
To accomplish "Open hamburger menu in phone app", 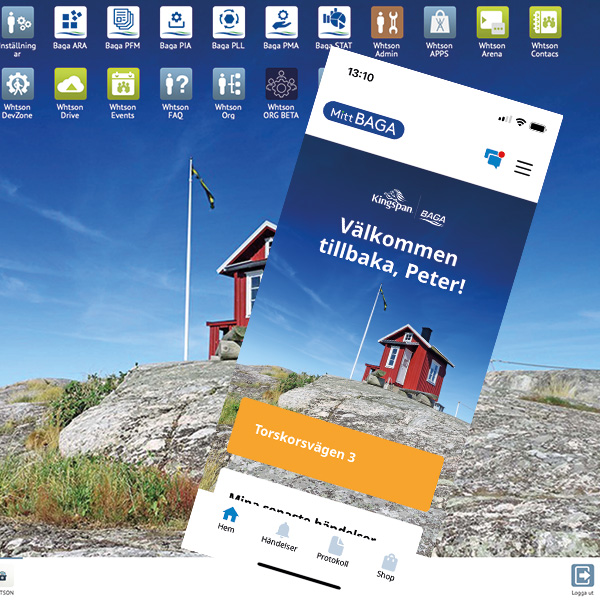I will coord(523,168).
